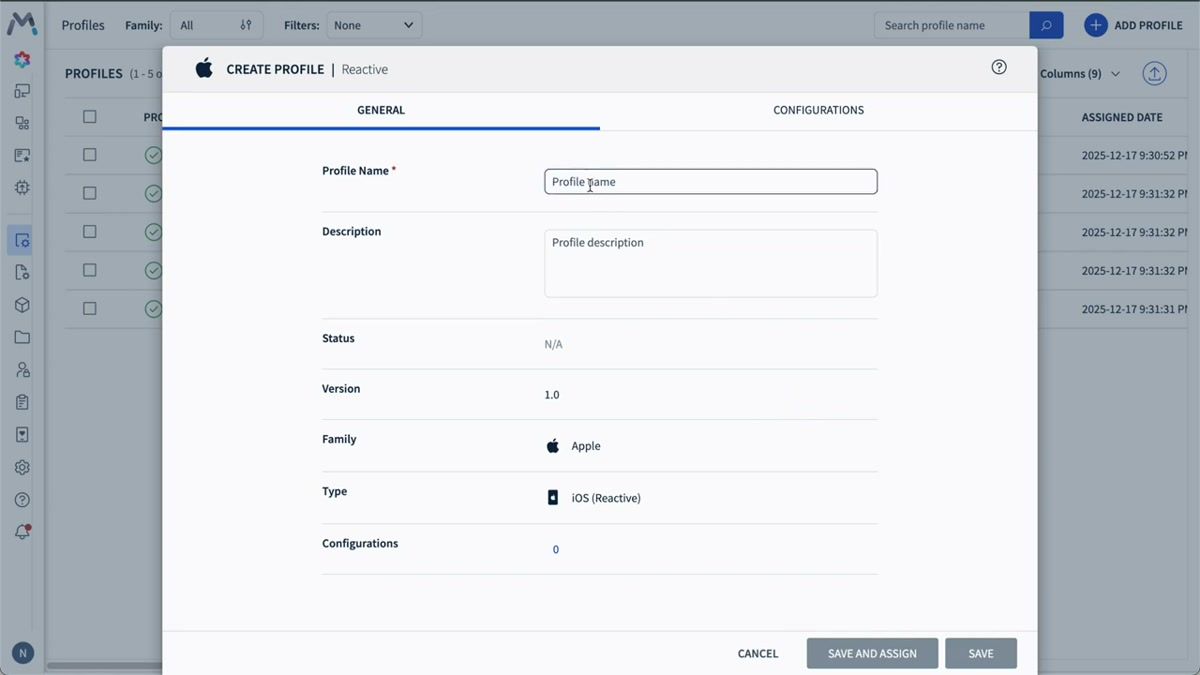Open the Enrollment sidebar icon
This screenshot has width=1200, height=675.
(x=22, y=155)
